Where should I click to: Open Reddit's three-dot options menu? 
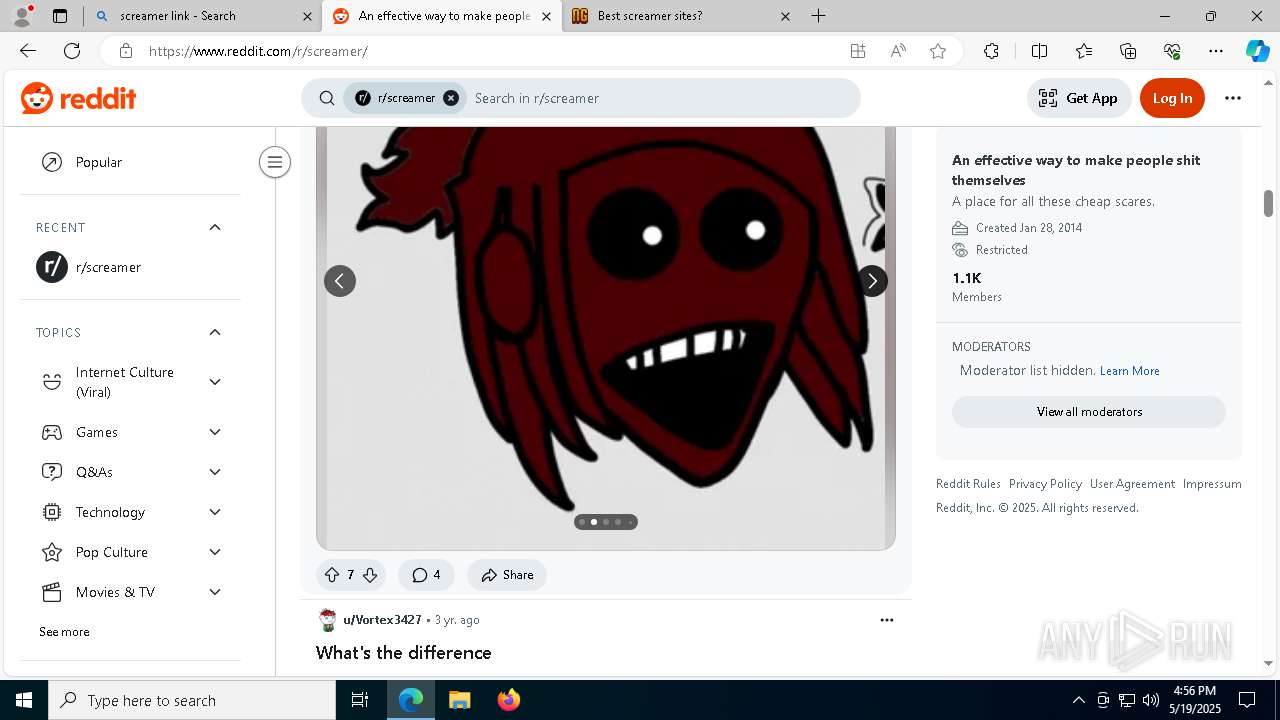pyautogui.click(x=1233, y=98)
